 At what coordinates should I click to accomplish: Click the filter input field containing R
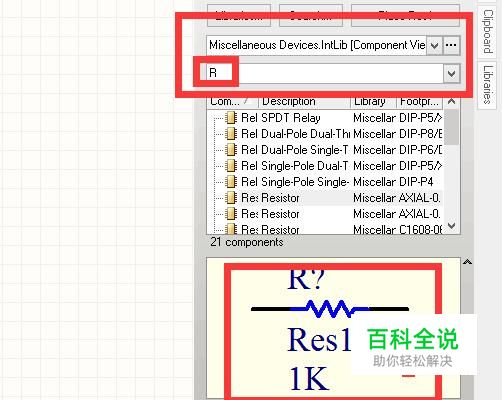(x=325, y=73)
